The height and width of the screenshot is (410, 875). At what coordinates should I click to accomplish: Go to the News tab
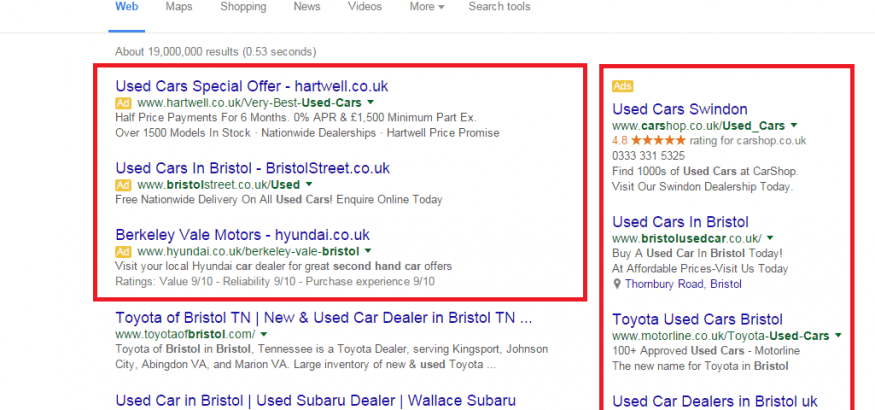click(x=307, y=7)
